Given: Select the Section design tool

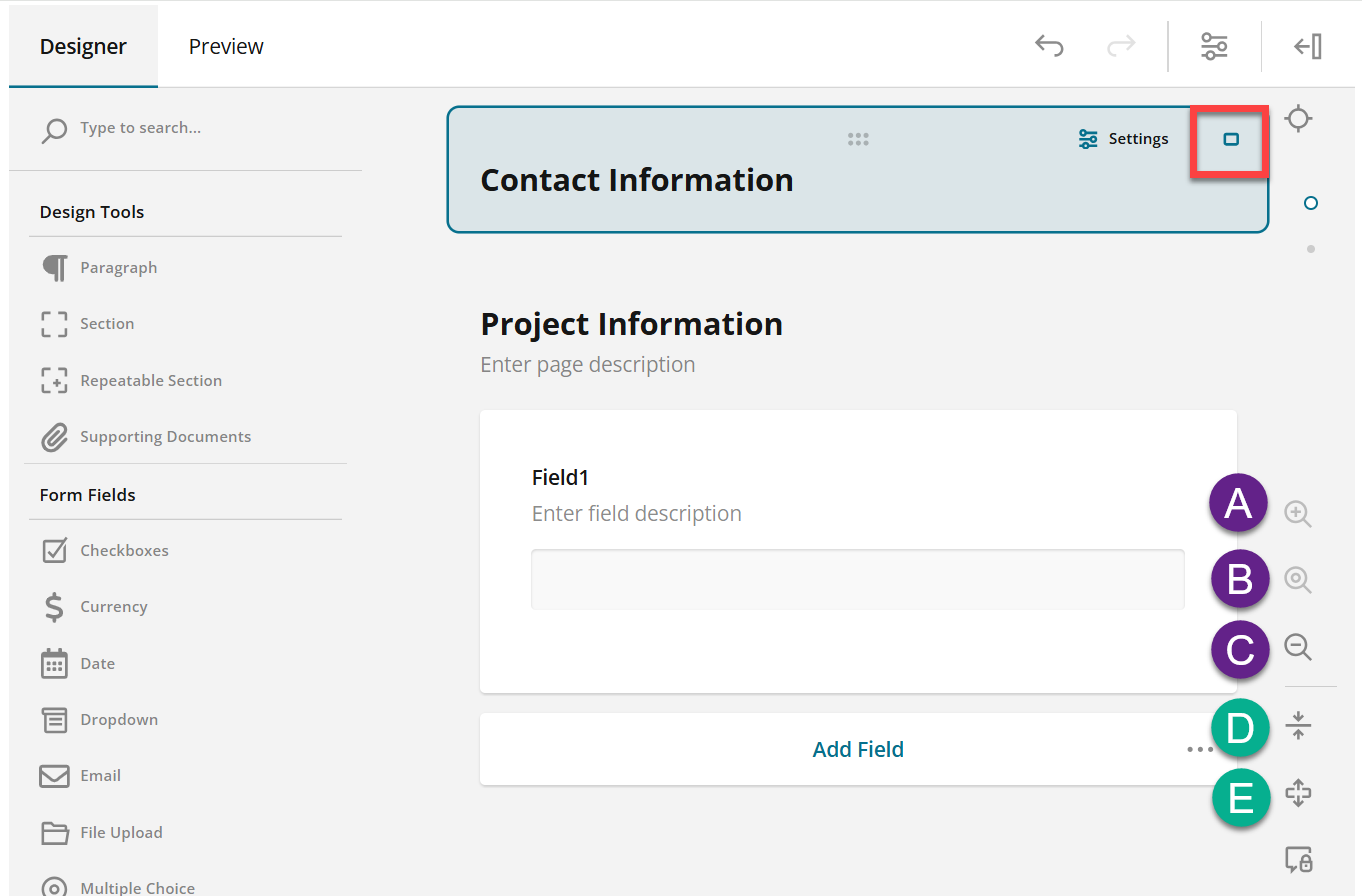Looking at the screenshot, I should pyautogui.click(x=88, y=324).
